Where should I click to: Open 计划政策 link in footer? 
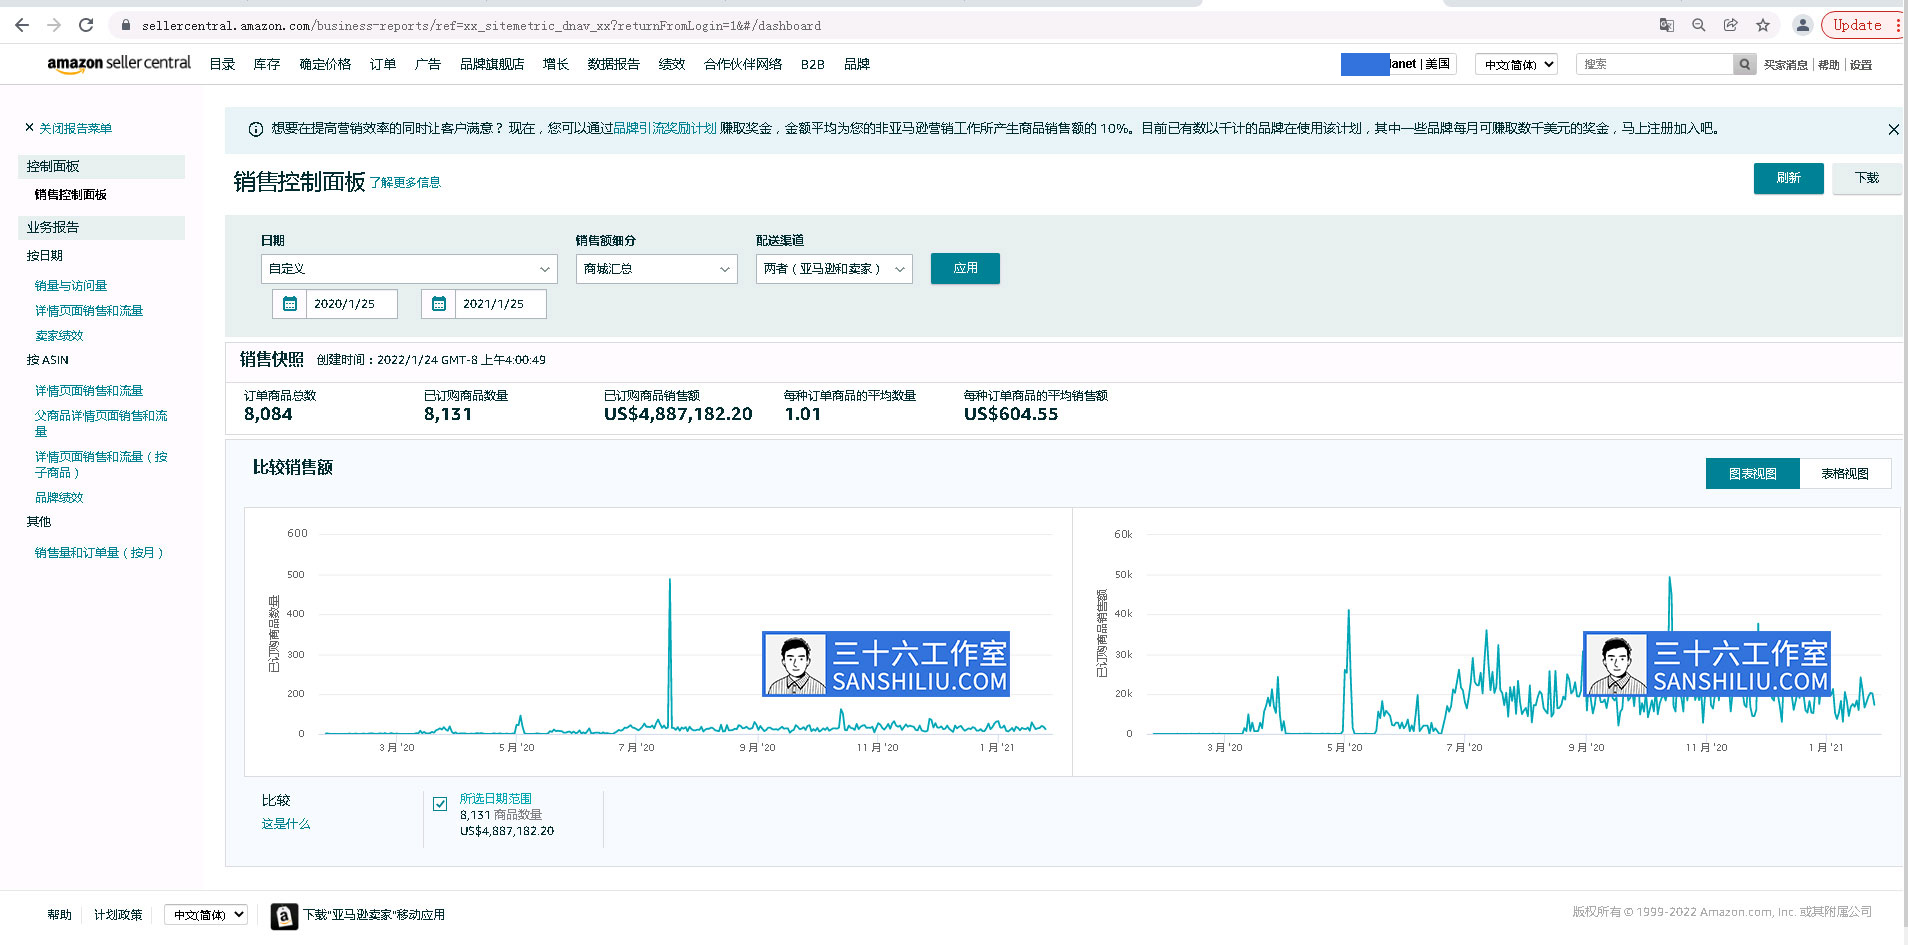coord(118,915)
